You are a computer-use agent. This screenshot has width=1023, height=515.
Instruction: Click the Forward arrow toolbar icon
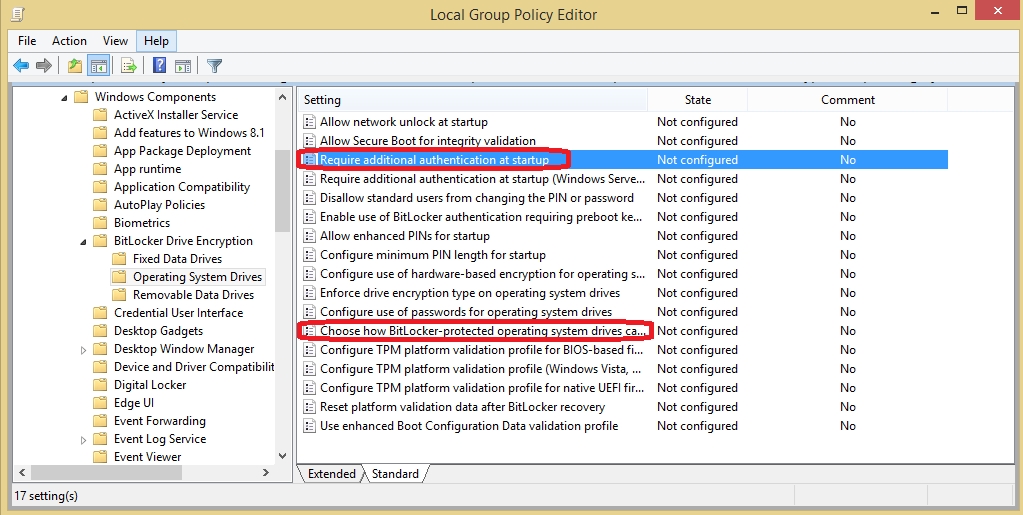click(44, 65)
